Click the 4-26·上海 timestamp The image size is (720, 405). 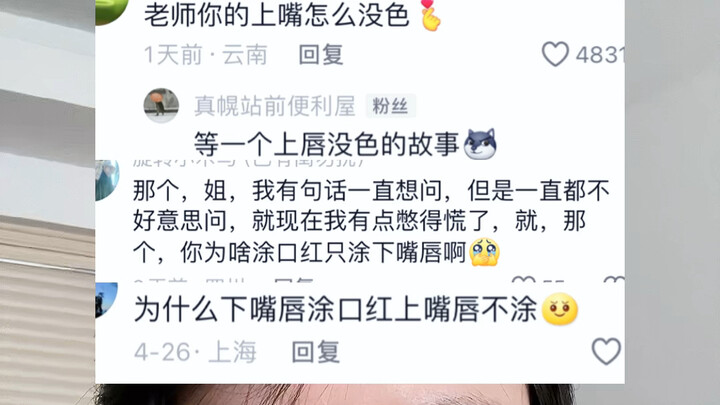tap(195, 352)
